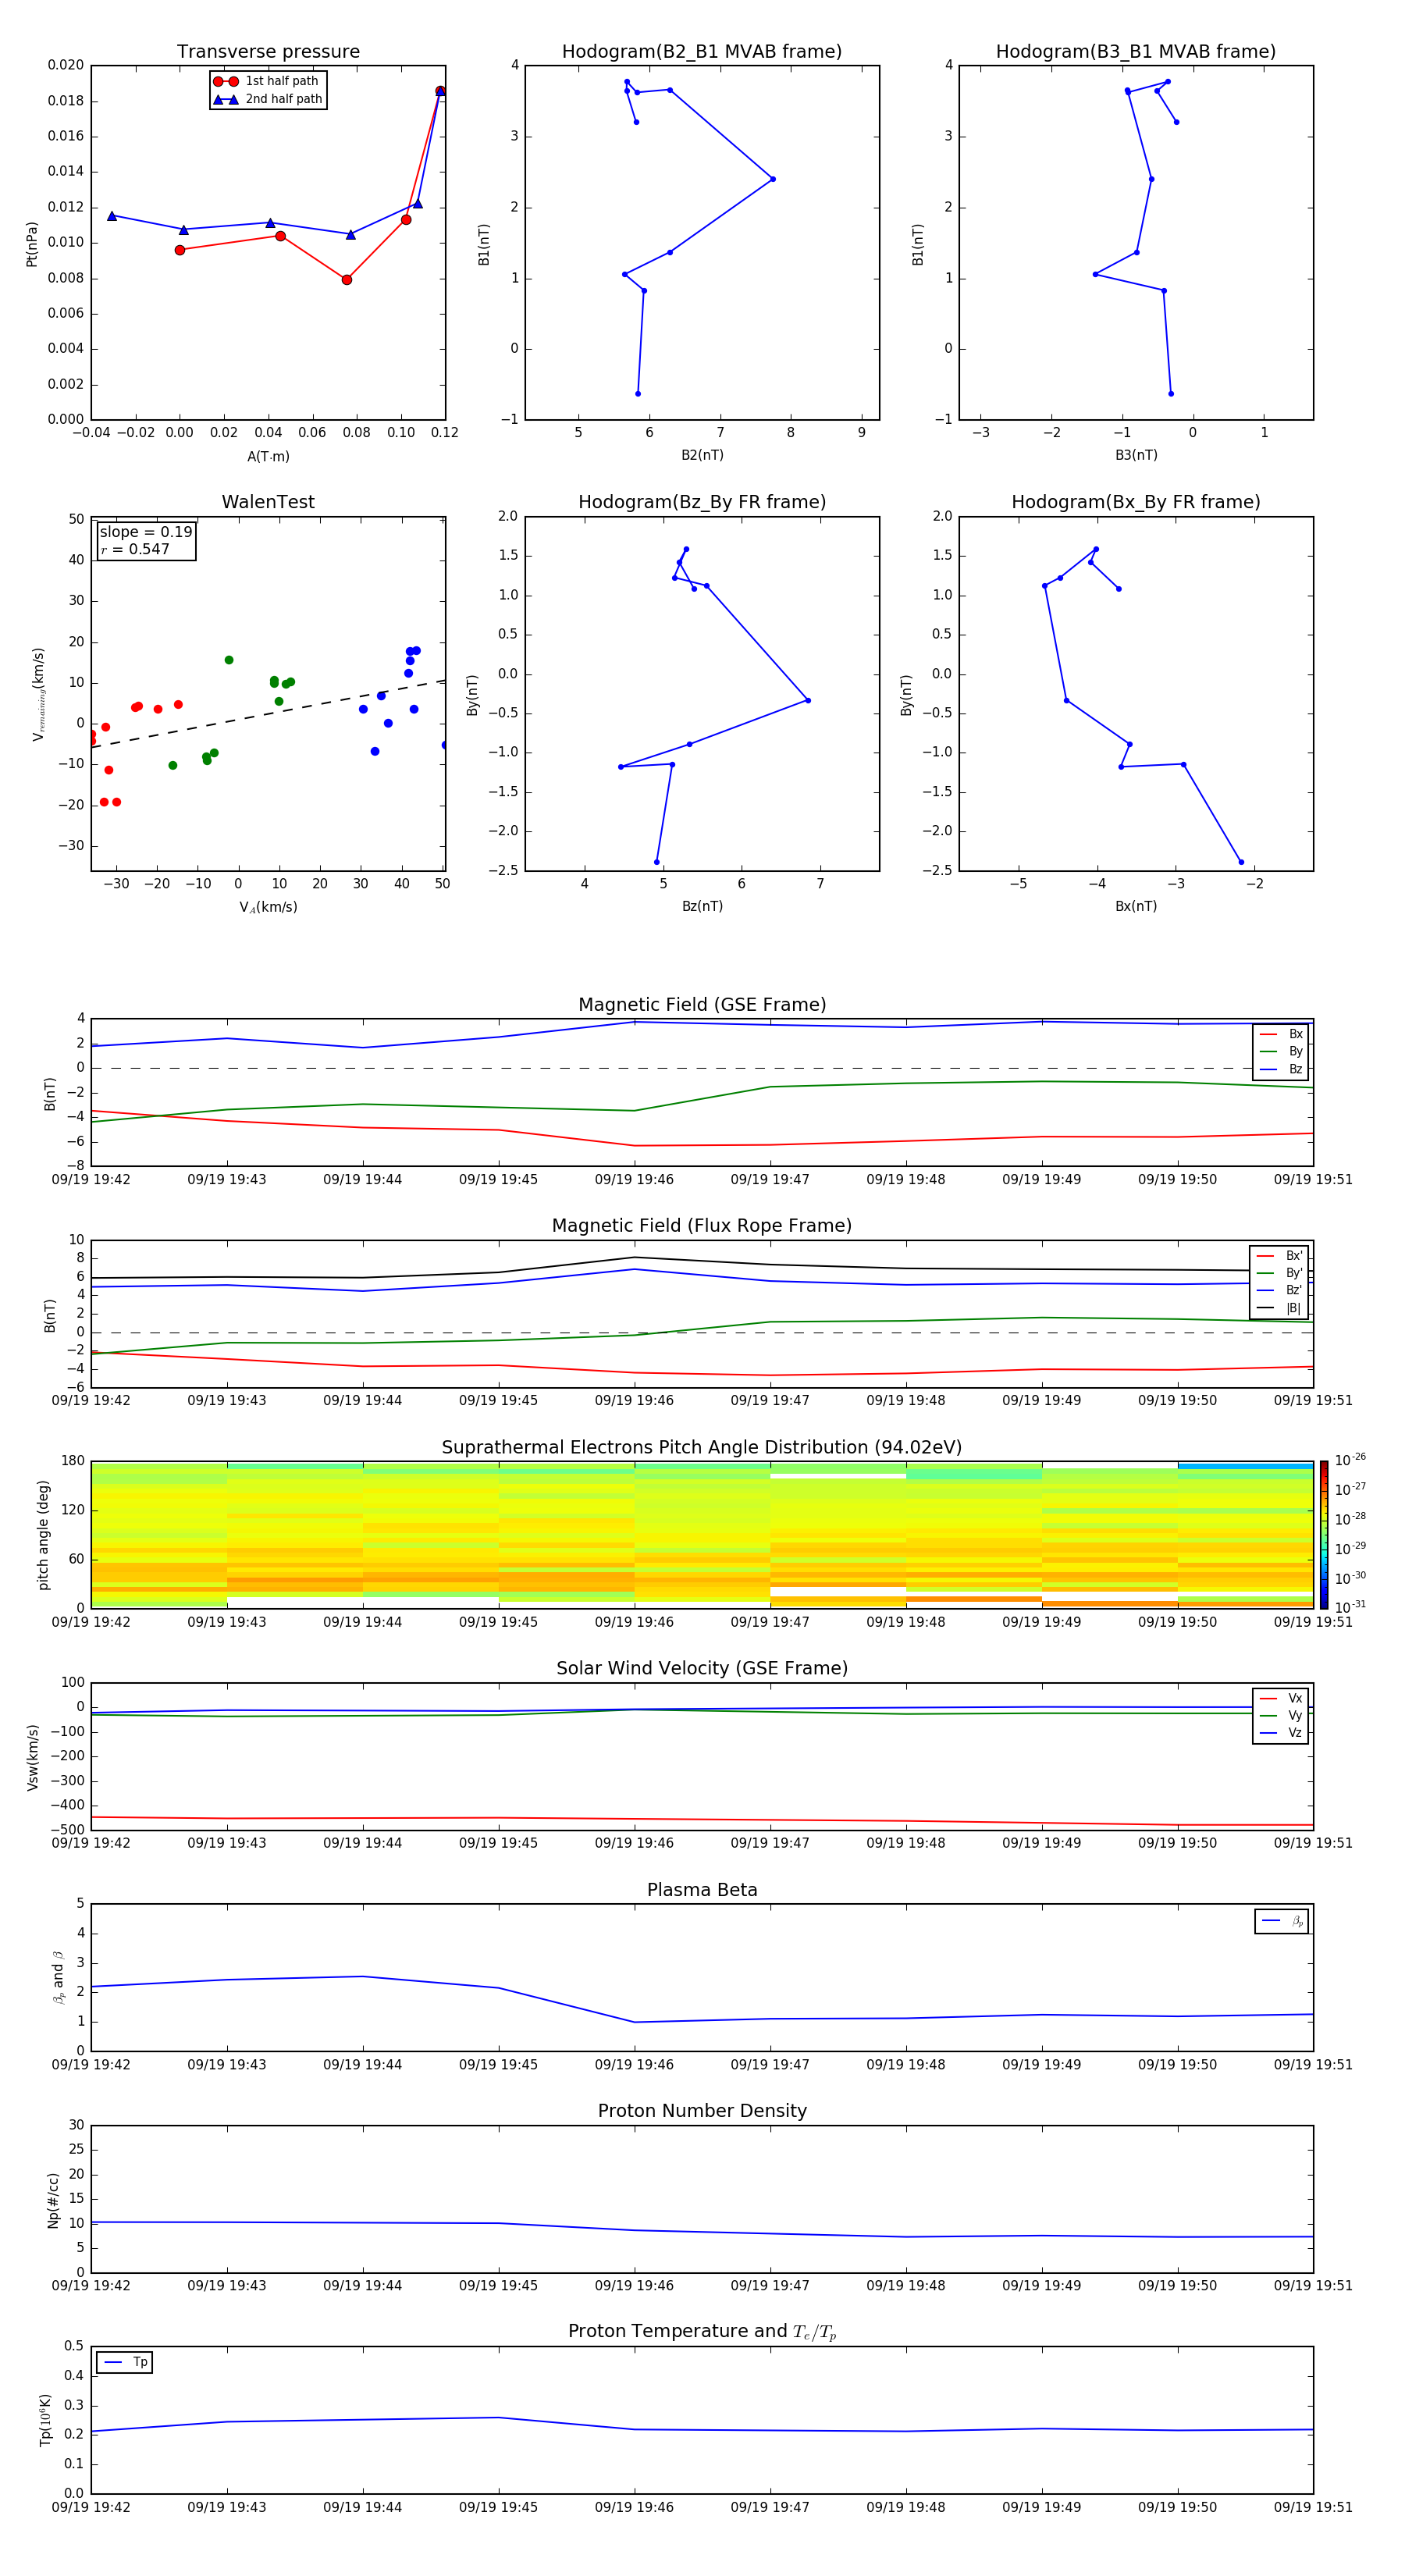Click the "Np(#/cc)" y-axis label
1405x2576 pixels.
coord(54,2200)
